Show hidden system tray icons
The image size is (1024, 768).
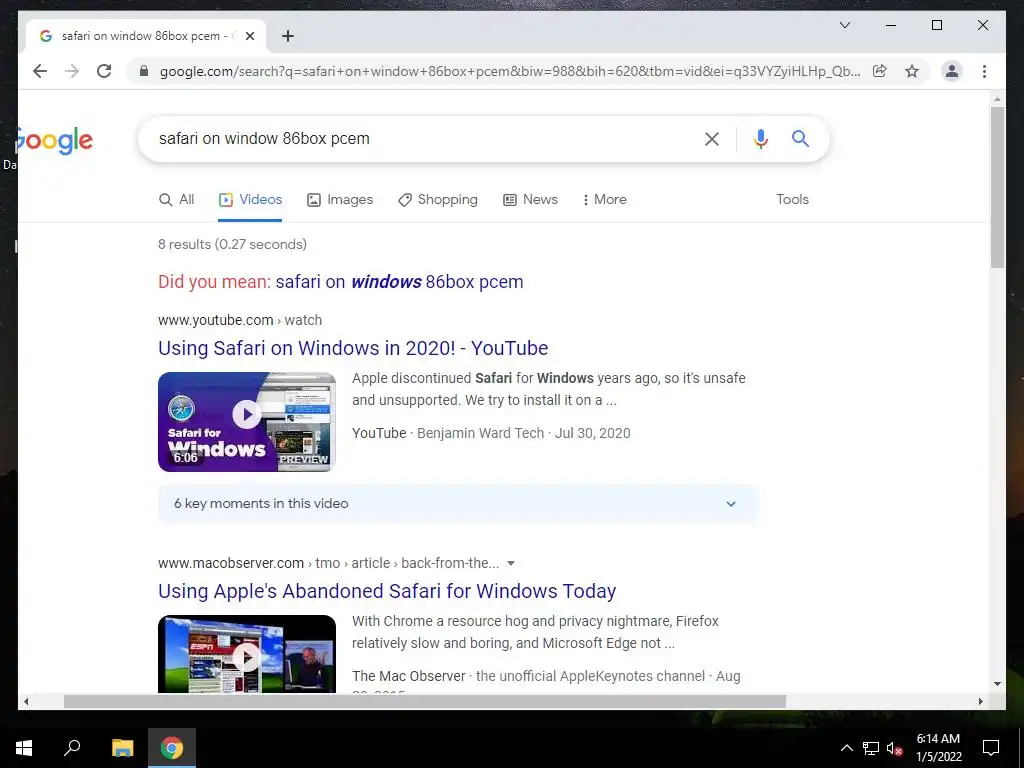[x=846, y=748]
